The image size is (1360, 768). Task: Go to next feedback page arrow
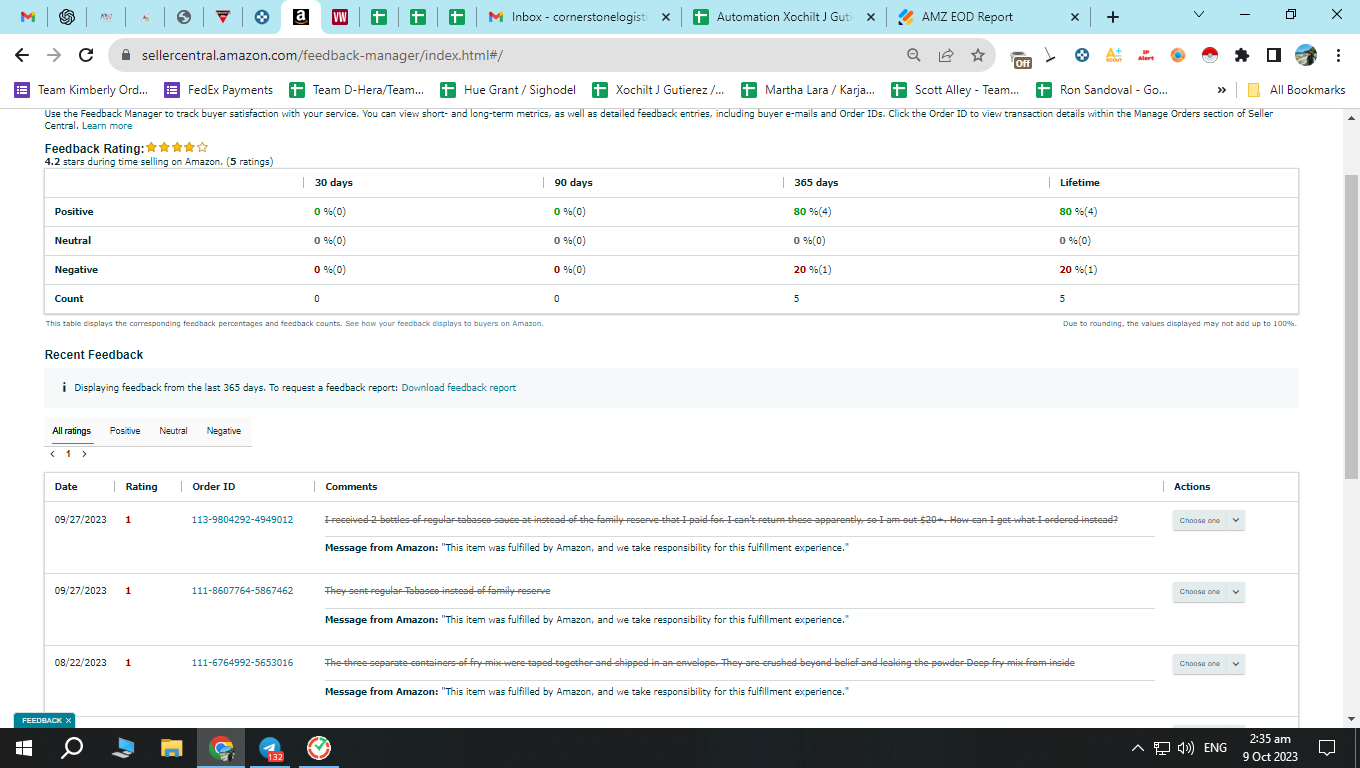tap(84, 454)
